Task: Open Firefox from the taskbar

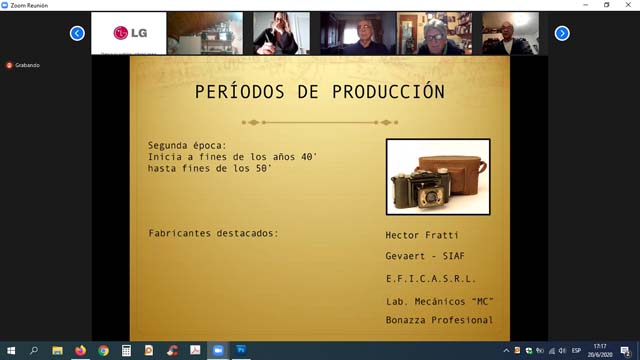Action: (x=80, y=350)
